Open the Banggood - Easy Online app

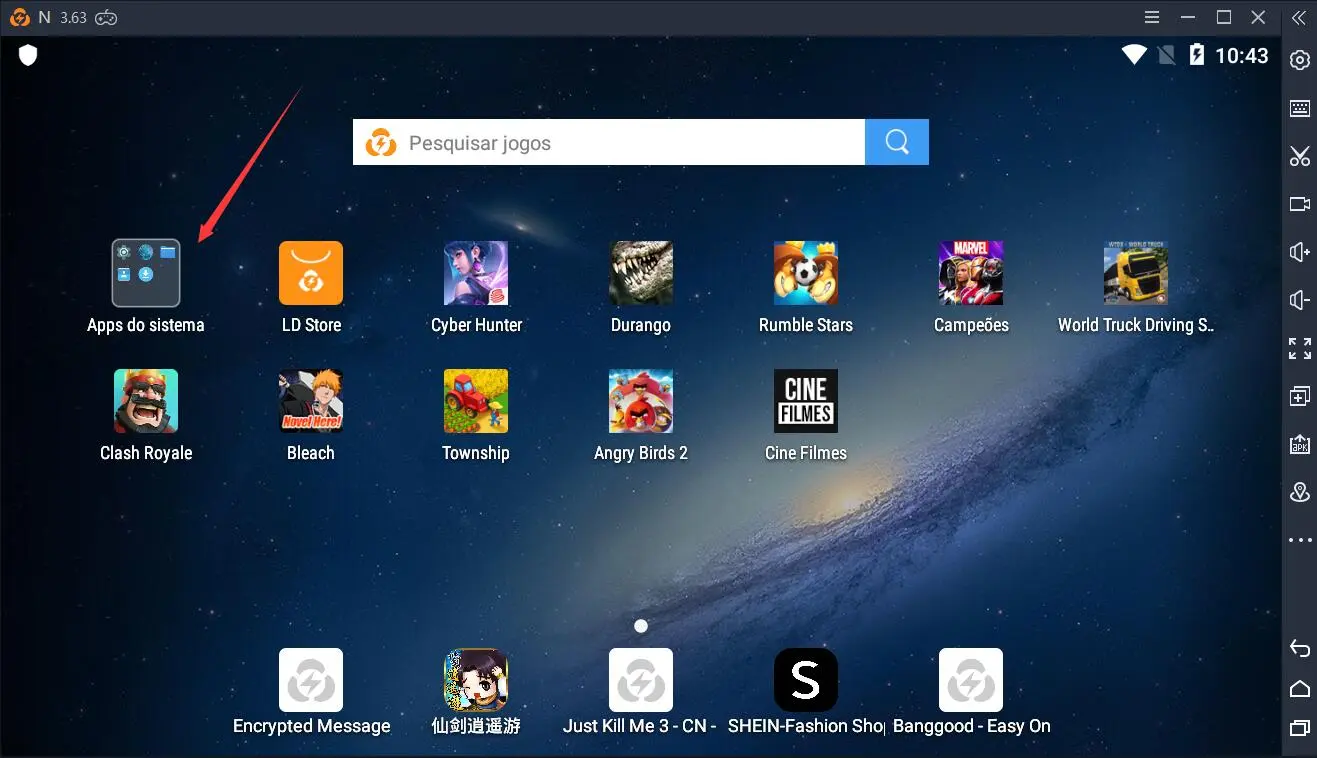pyautogui.click(x=971, y=680)
